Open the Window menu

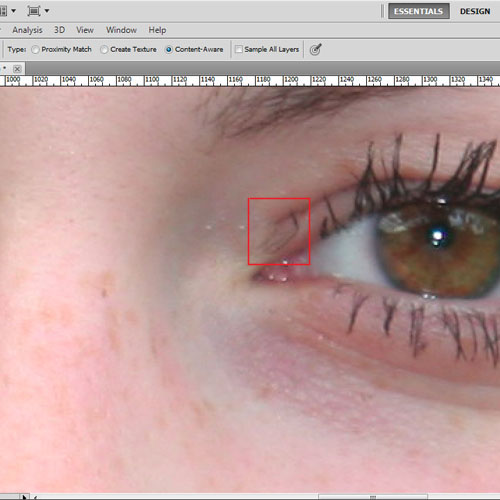coord(121,30)
